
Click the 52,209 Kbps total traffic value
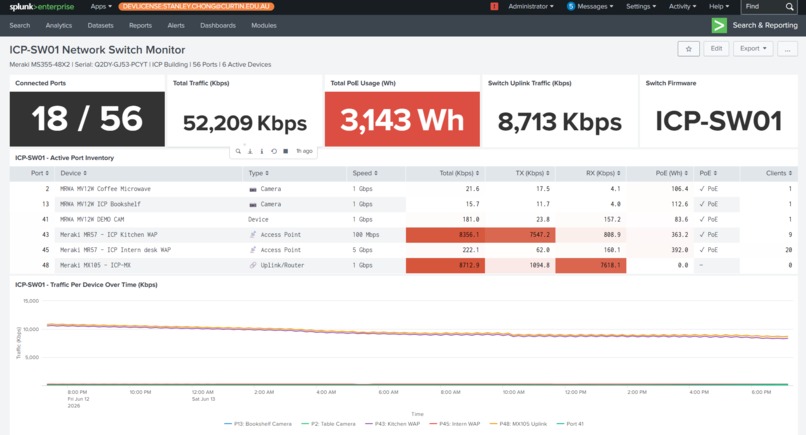click(245, 123)
